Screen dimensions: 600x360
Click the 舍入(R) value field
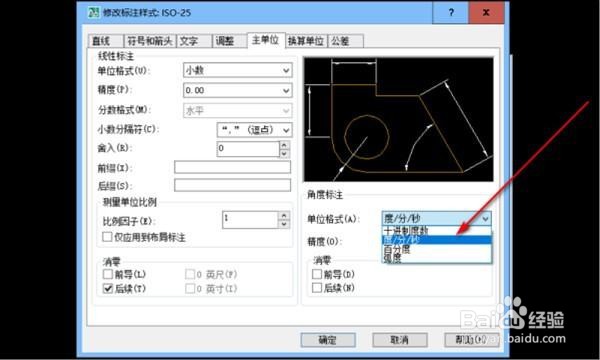click(248, 148)
